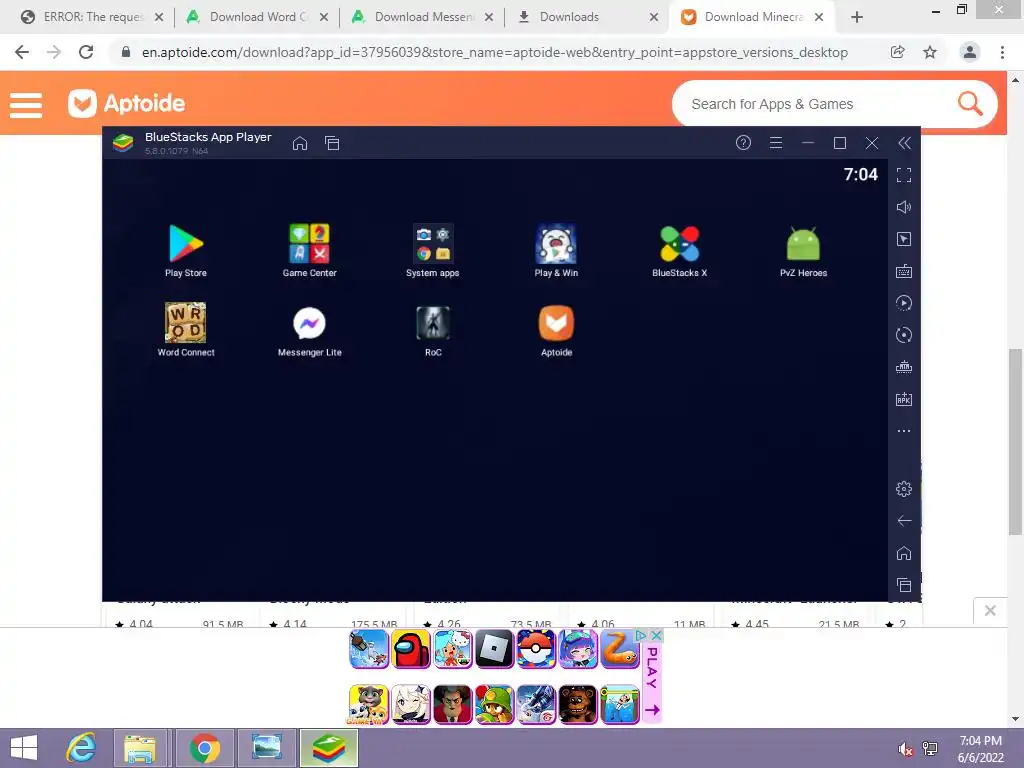Open BlueStacks settings gear
The image size is (1024, 768).
pos(904,488)
